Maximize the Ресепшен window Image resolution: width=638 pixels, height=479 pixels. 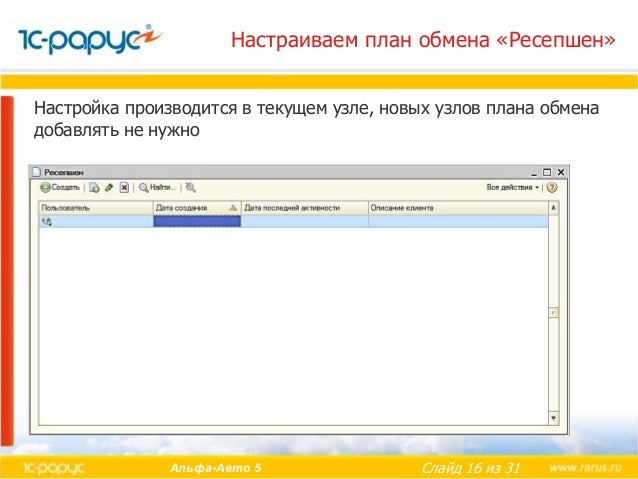(x=547, y=173)
